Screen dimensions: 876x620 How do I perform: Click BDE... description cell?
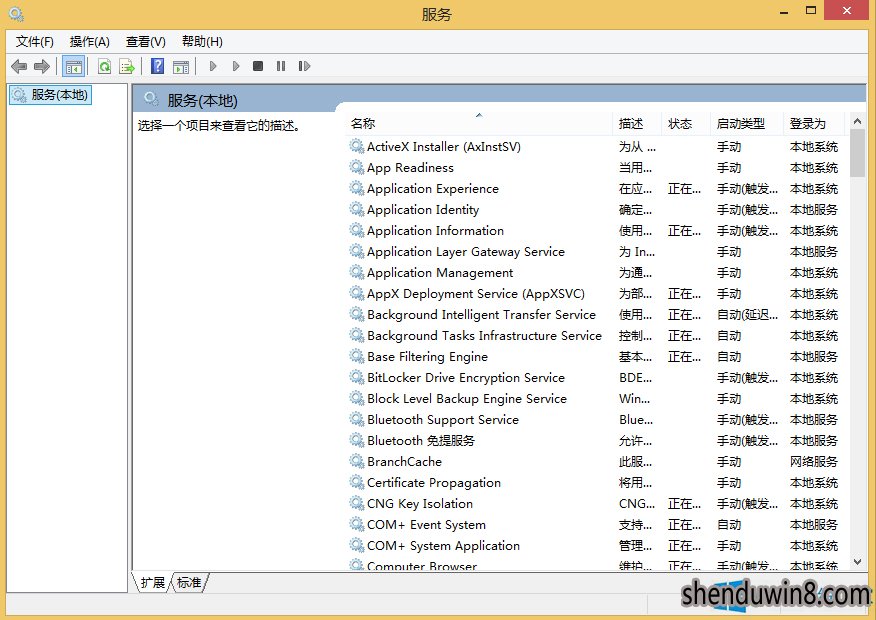click(x=635, y=378)
